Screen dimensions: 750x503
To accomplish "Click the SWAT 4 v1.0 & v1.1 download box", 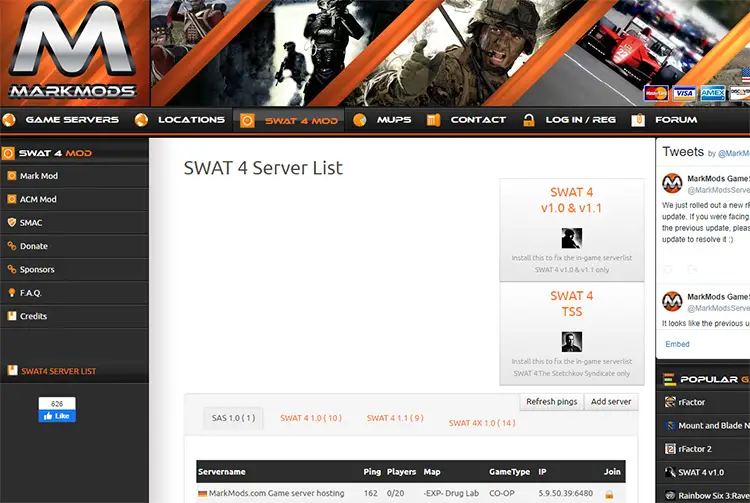I will point(572,230).
